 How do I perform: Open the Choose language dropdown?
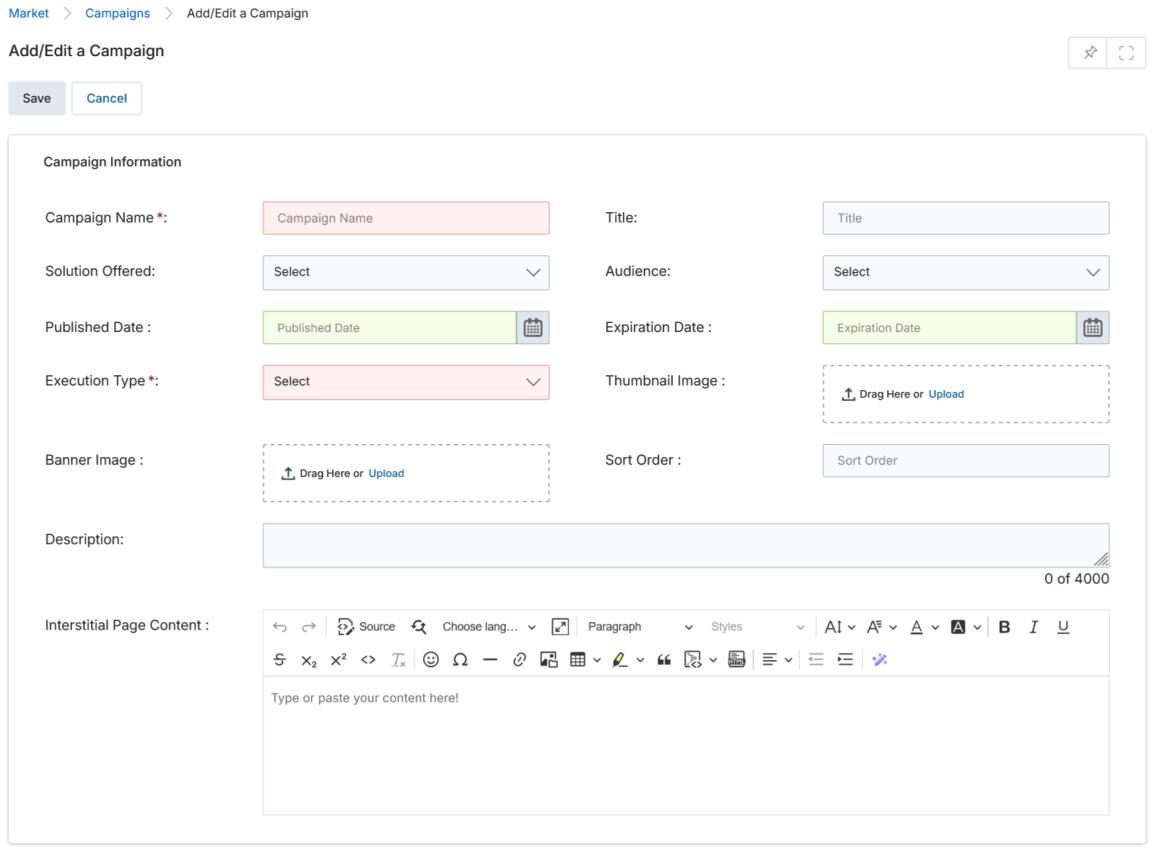pyautogui.click(x=489, y=627)
